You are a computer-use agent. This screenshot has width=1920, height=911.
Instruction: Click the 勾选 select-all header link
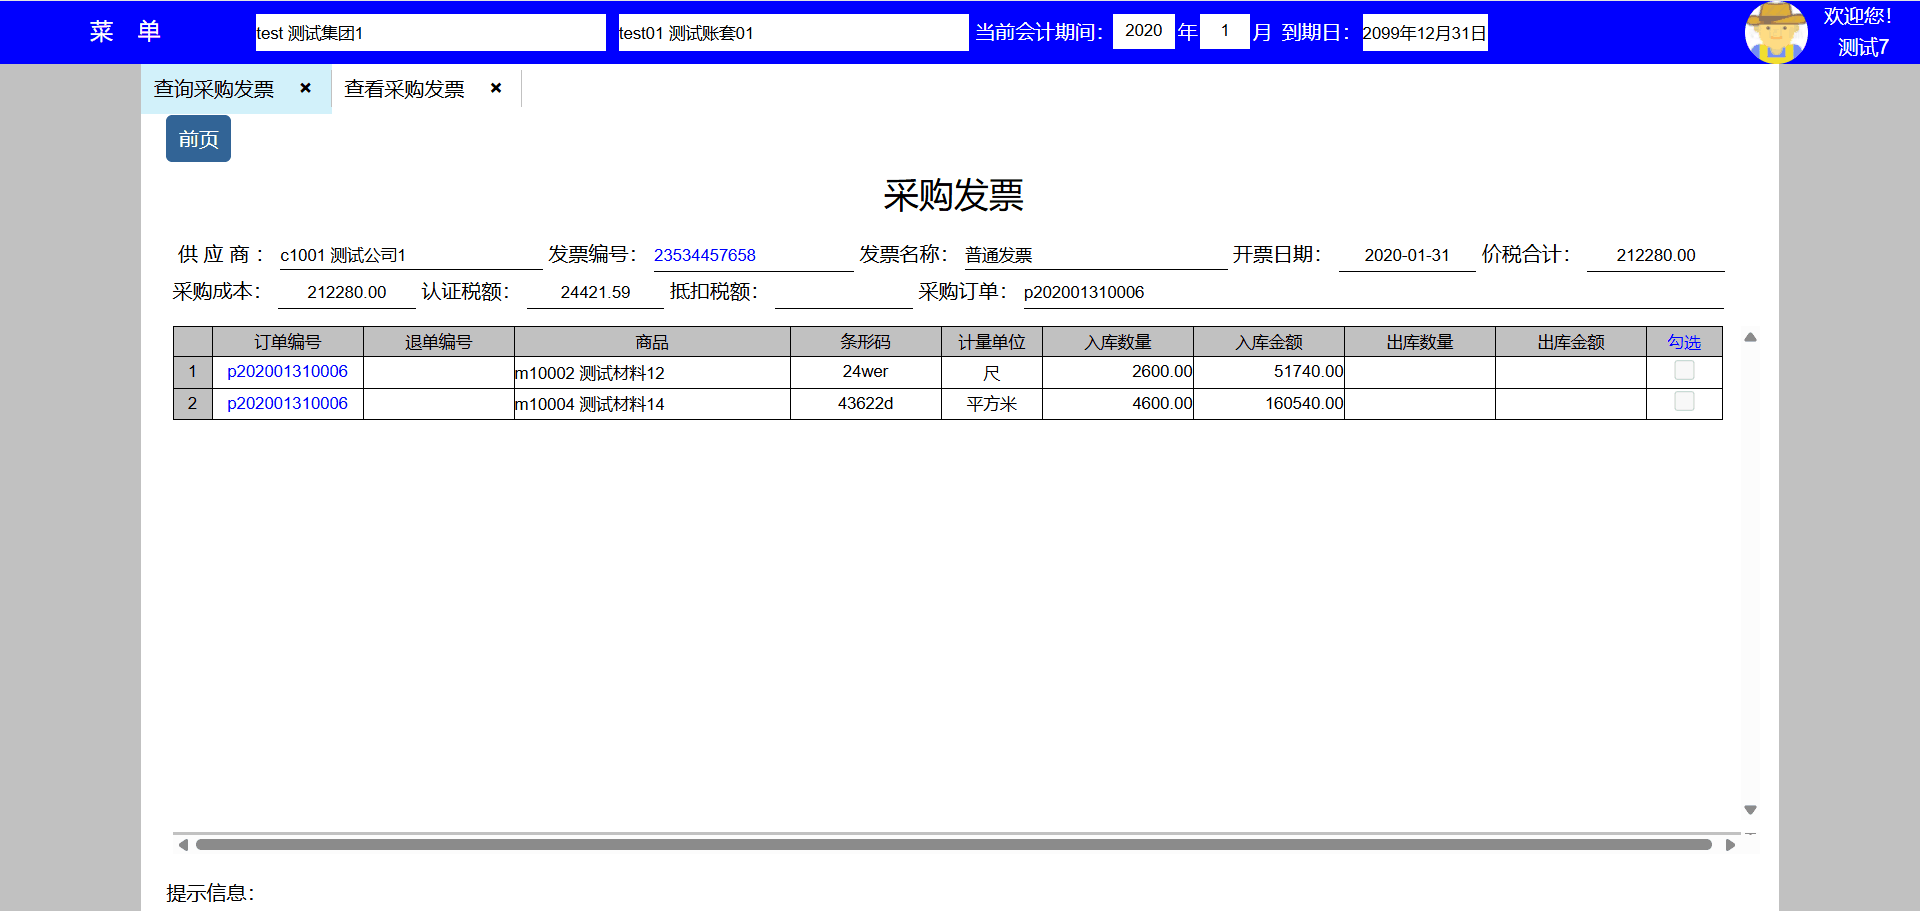(1684, 342)
